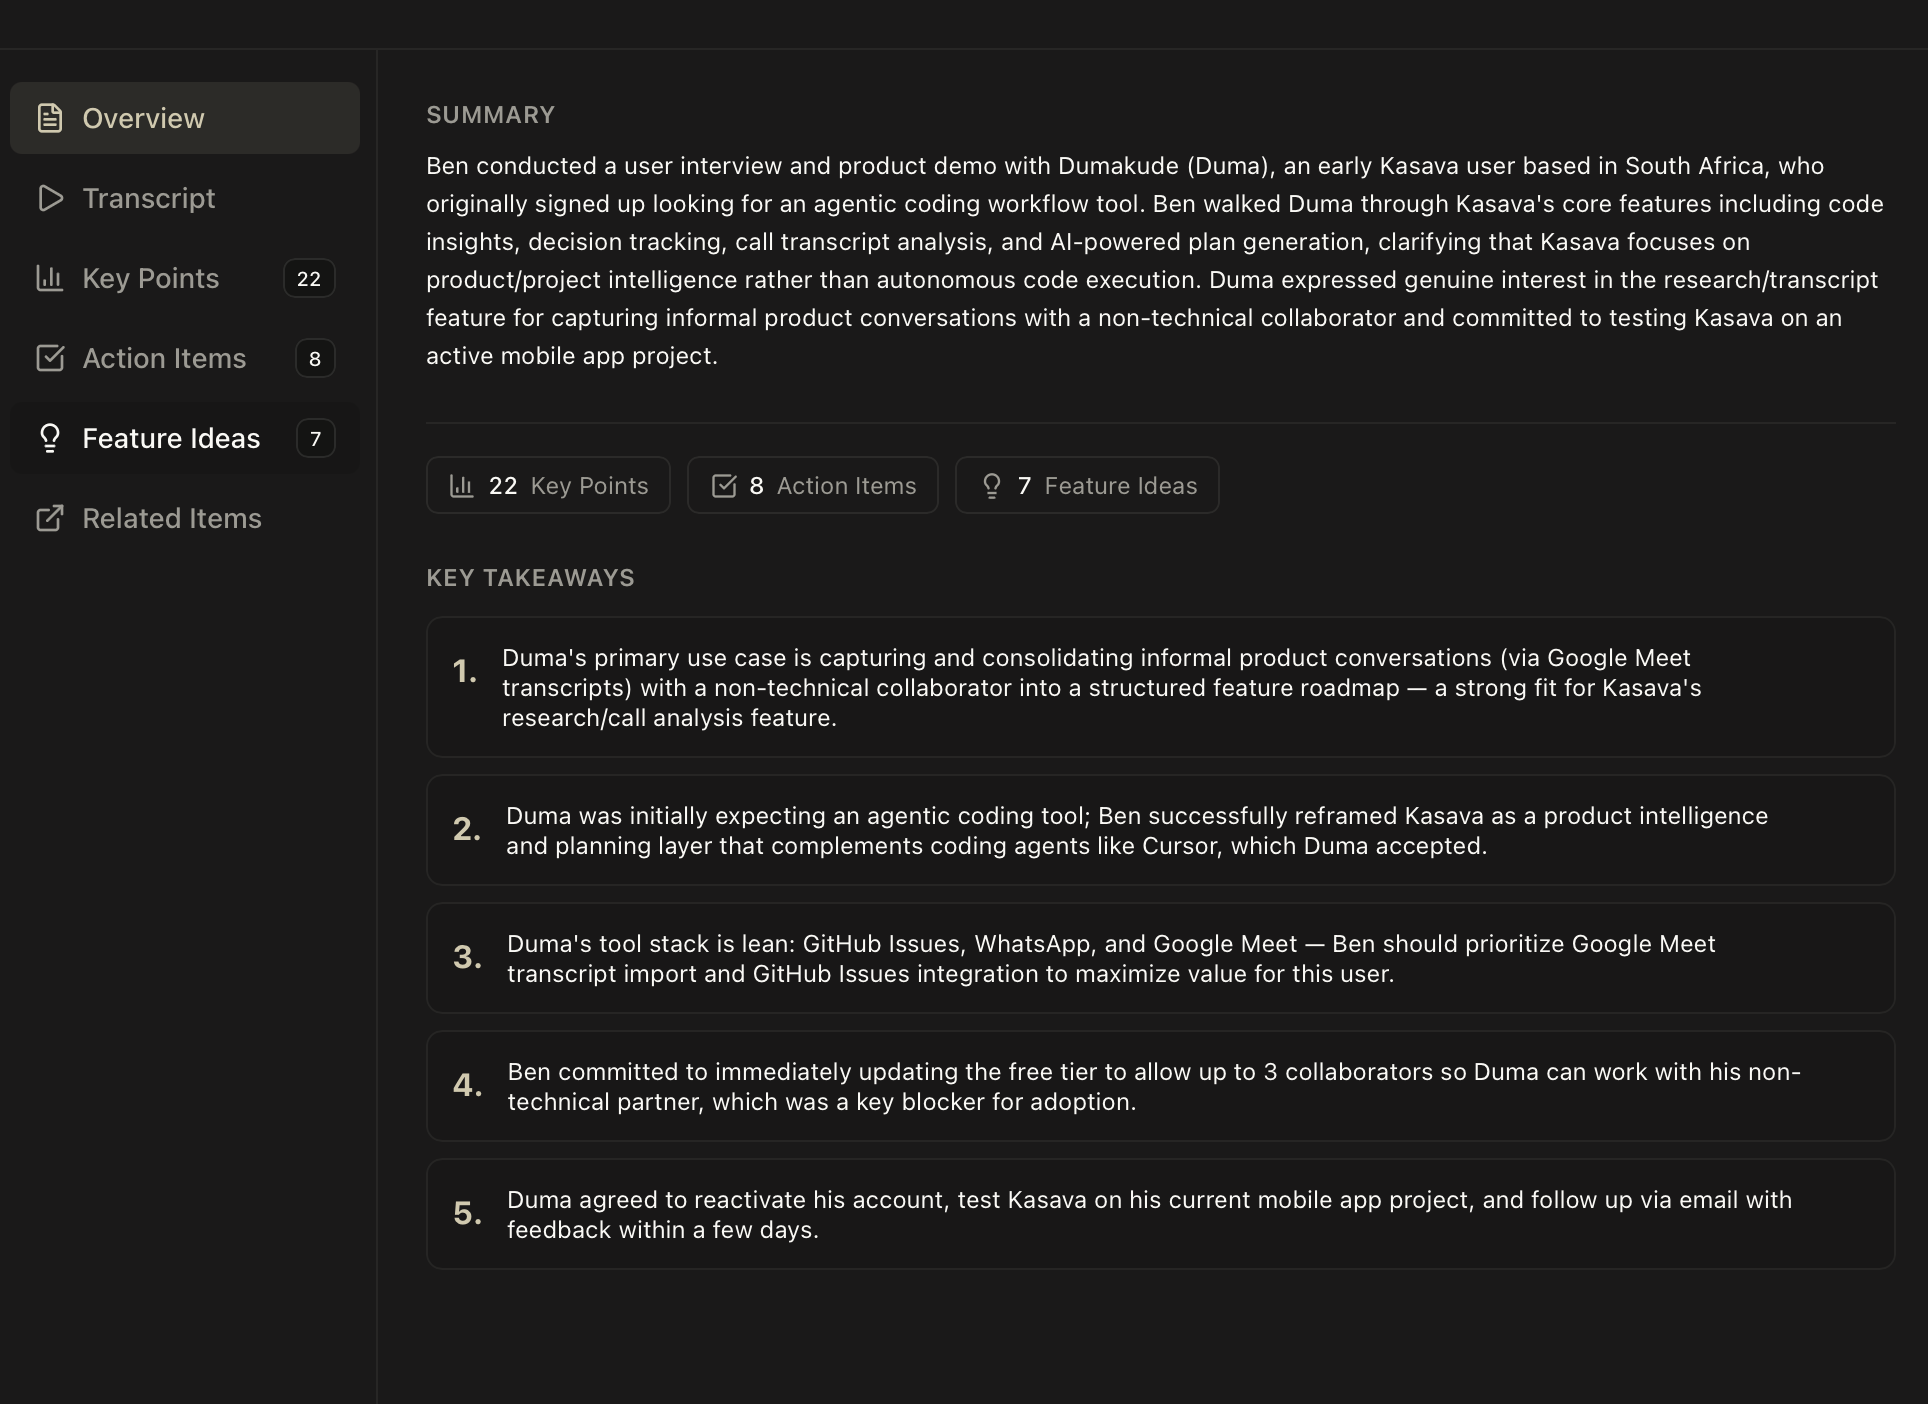Click the 7 Feature Ideas pill button
The height and width of the screenshot is (1404, 1928).
[x=1086, y=485]
